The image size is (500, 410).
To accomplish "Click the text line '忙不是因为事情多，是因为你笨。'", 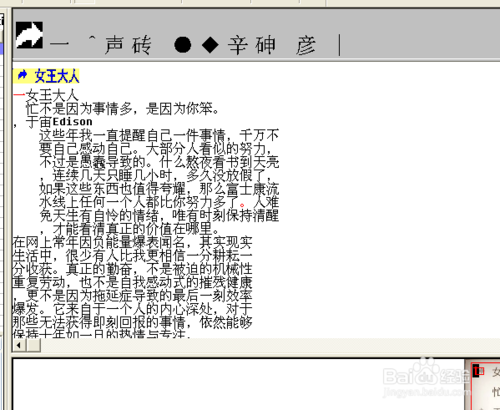I will point(122,109).
